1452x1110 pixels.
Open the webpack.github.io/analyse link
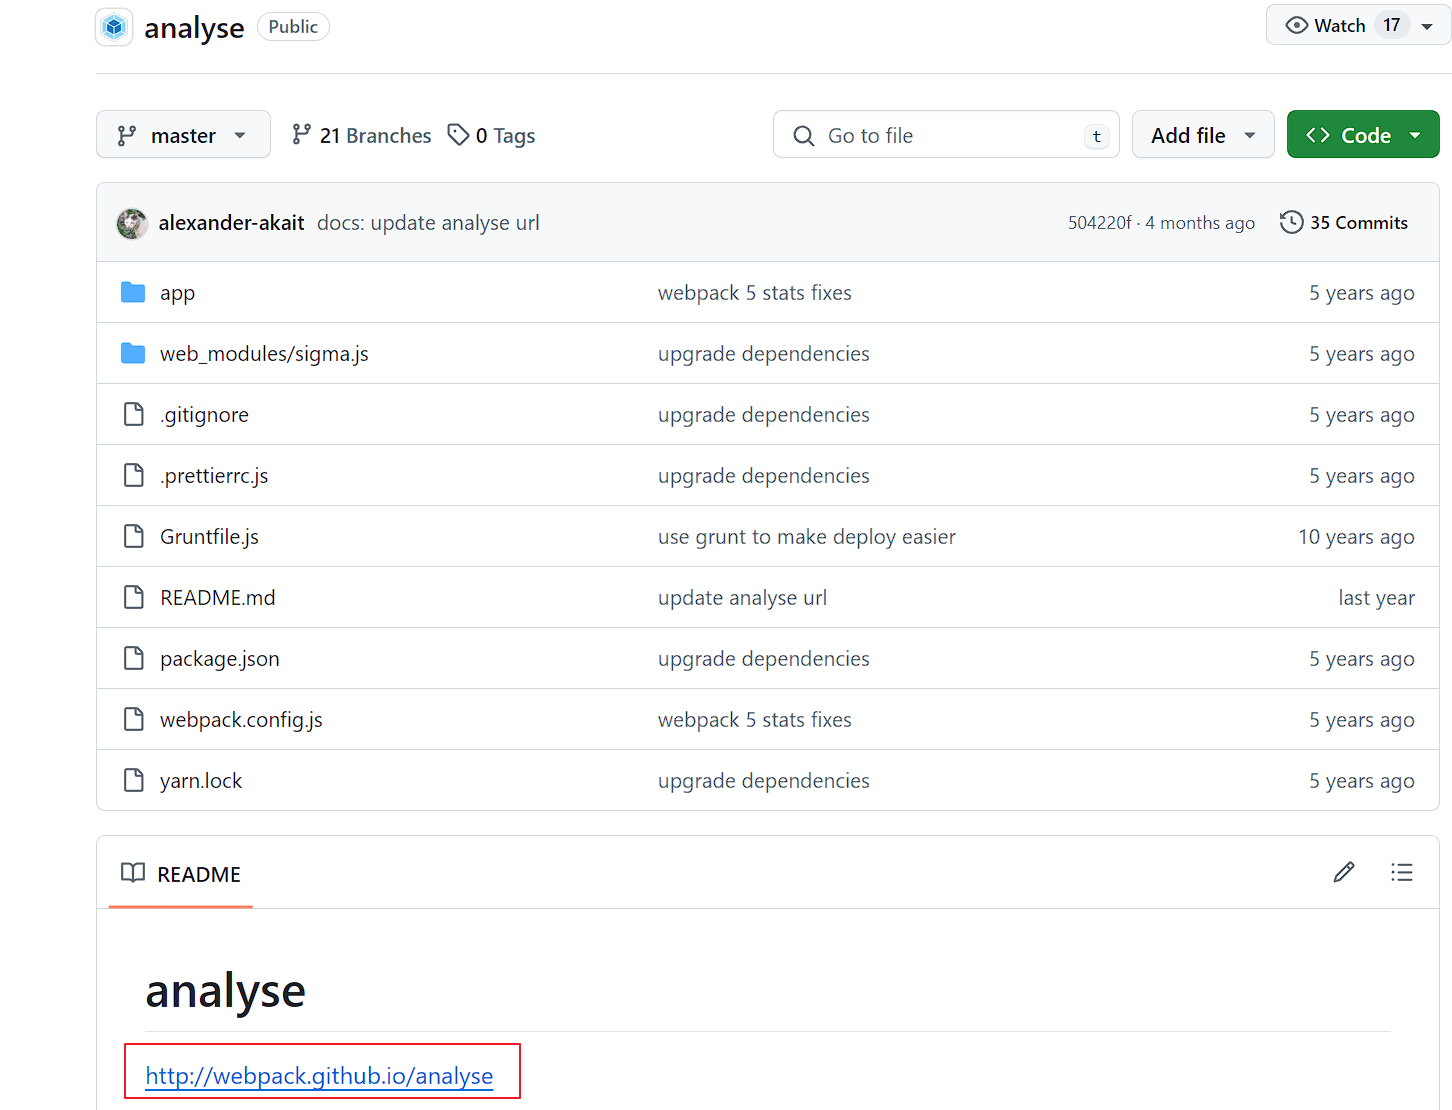(319, 1076)
